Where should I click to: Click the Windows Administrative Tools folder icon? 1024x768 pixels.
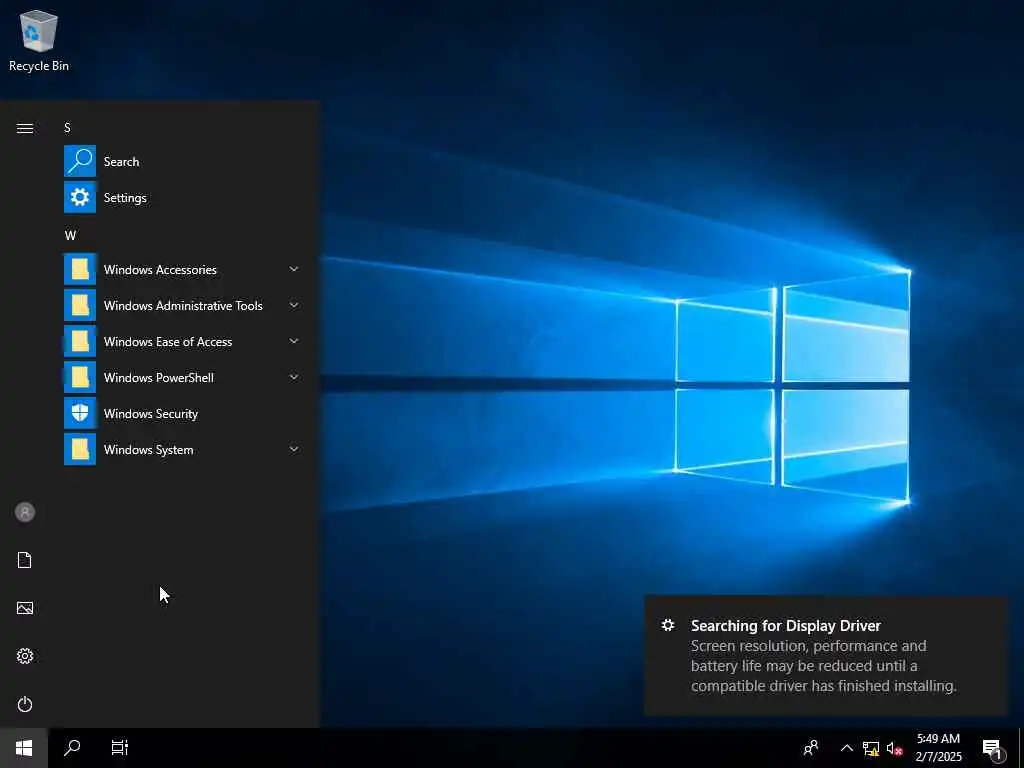click(x=80, y=305)
